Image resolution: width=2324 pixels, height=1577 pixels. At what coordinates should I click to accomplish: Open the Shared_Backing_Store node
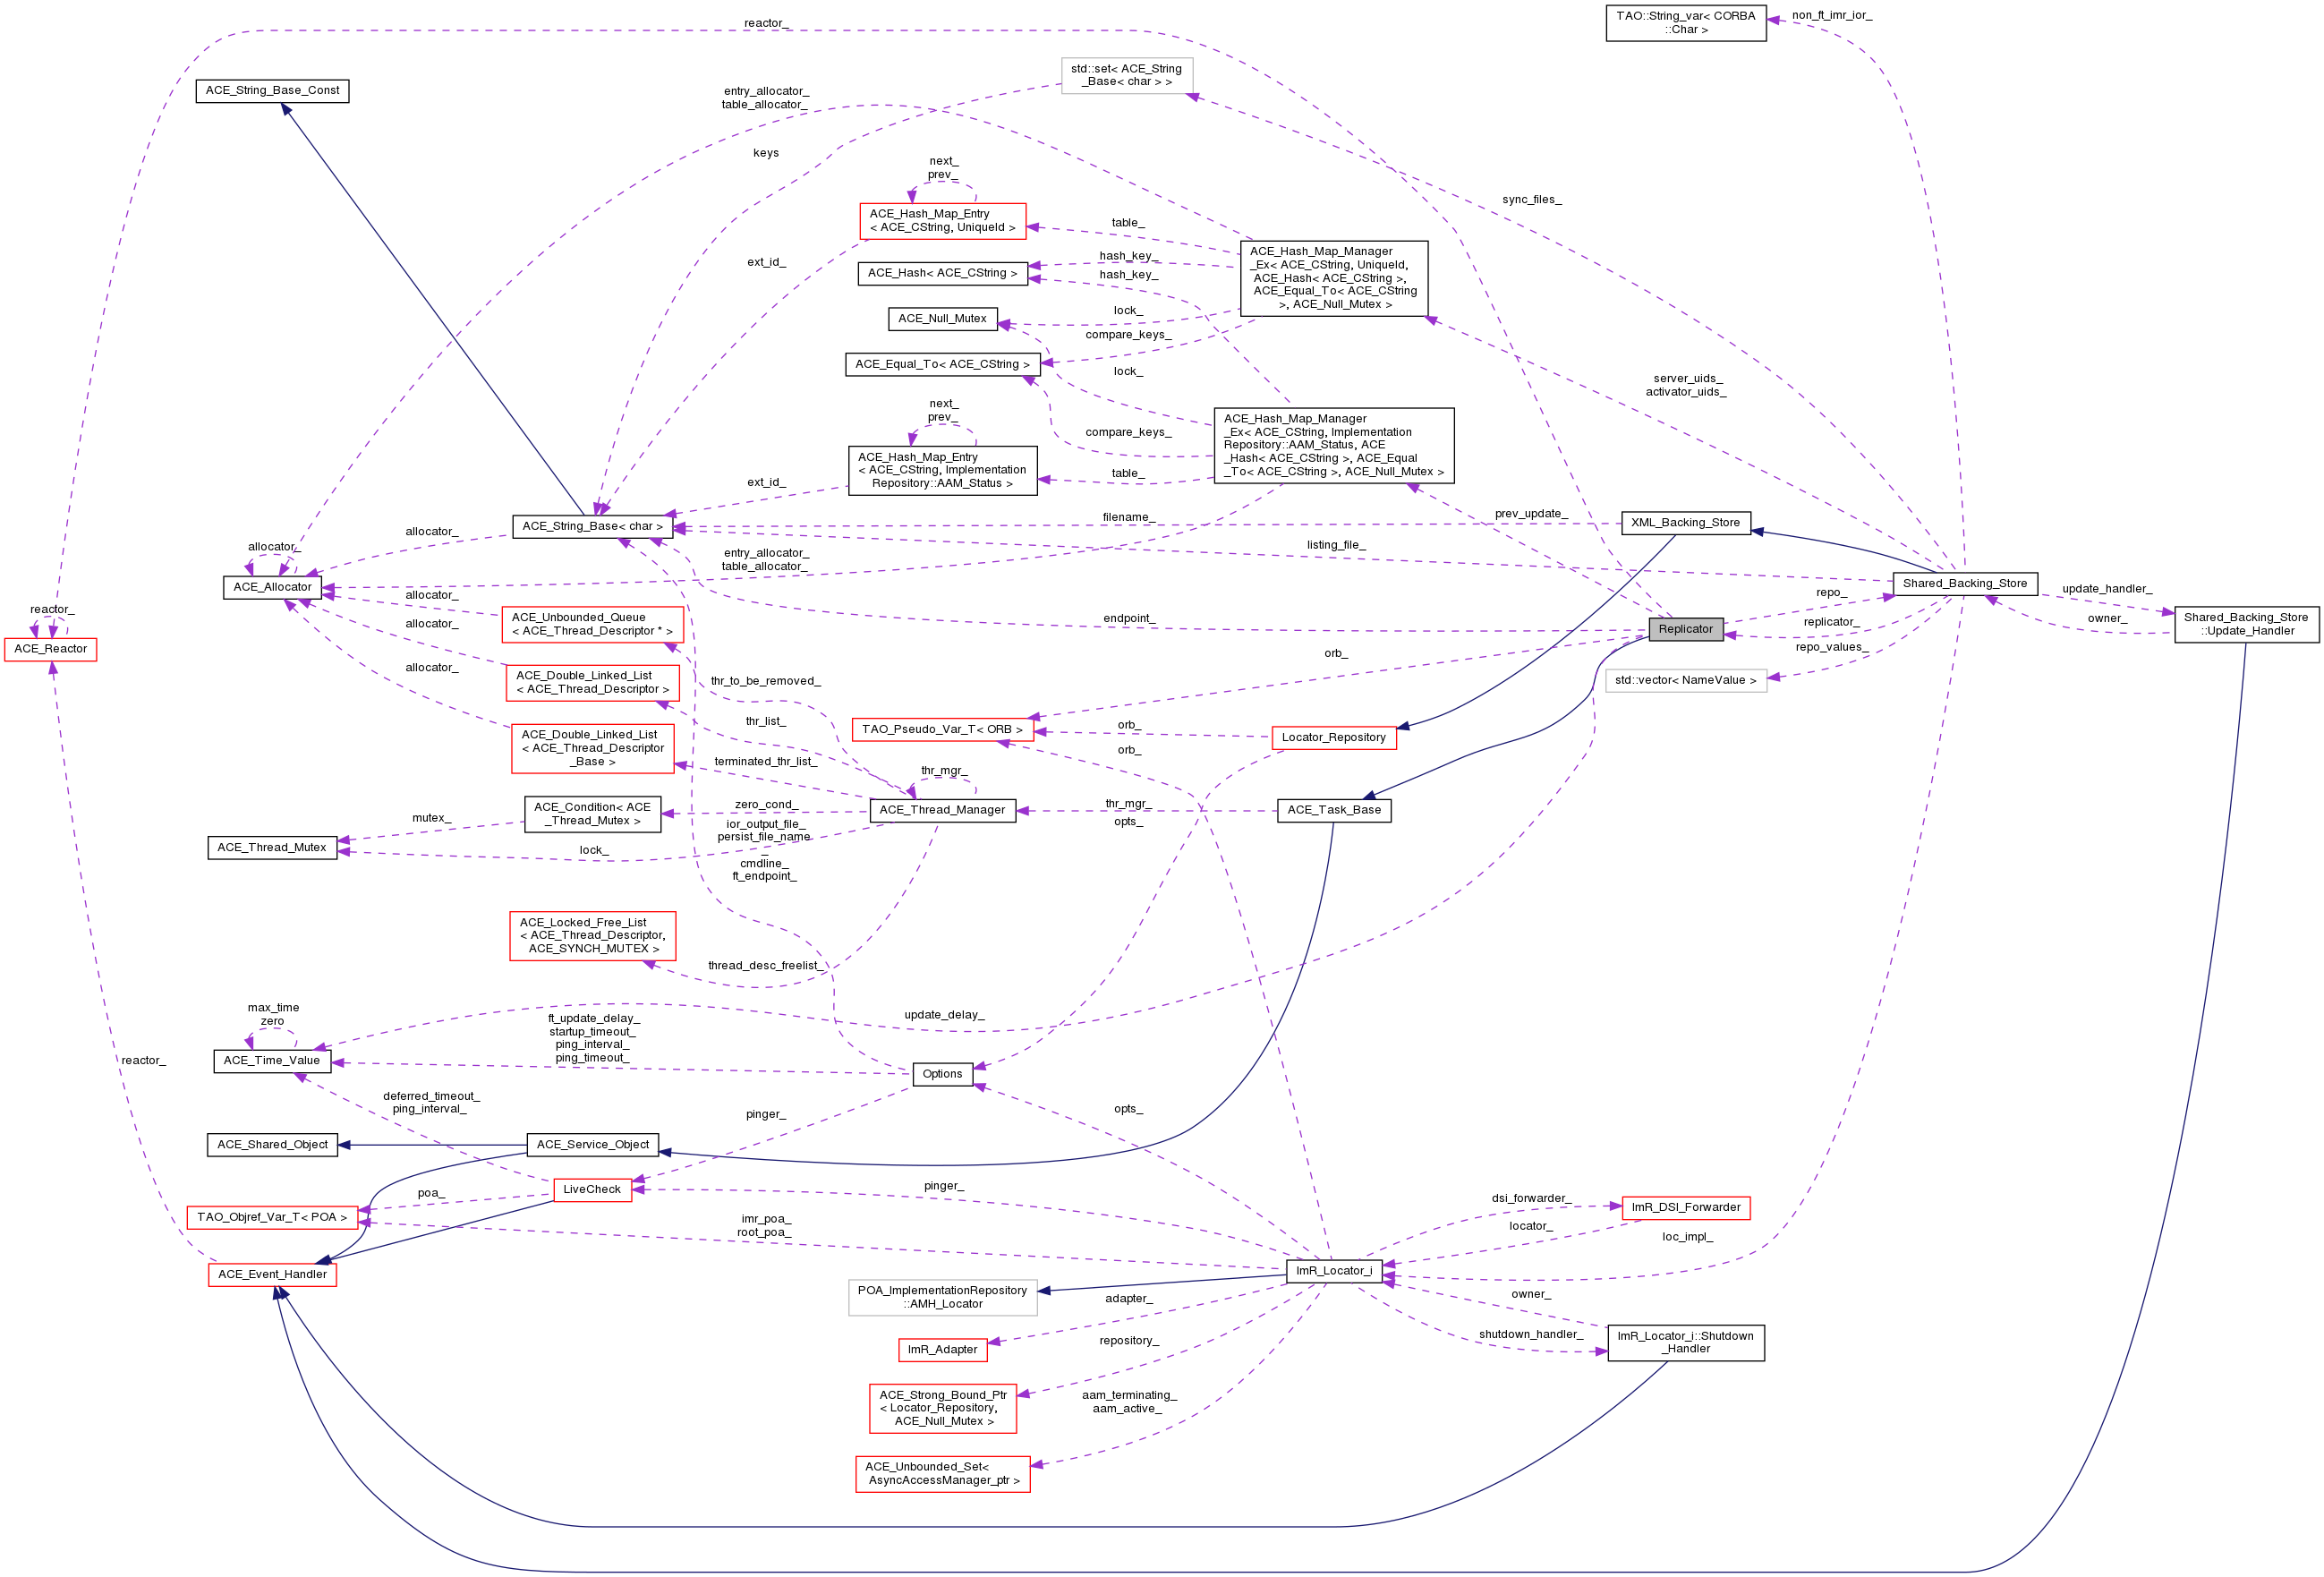(1965, 583)
